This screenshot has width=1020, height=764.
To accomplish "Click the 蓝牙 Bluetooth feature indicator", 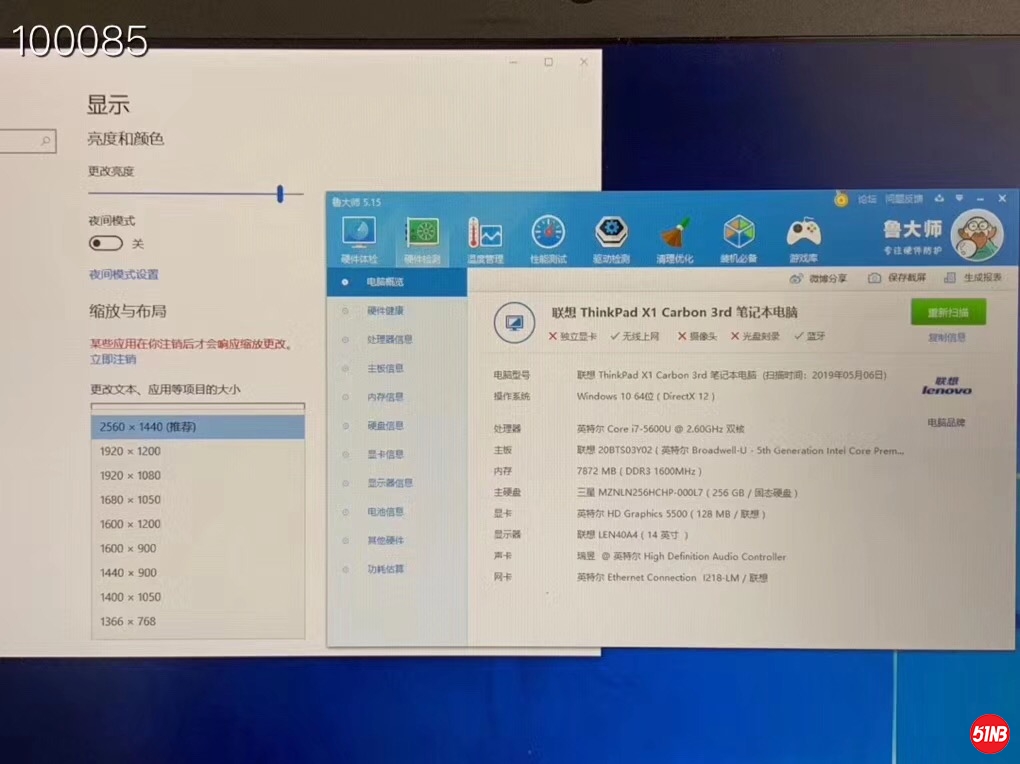I will coord(810,336).
